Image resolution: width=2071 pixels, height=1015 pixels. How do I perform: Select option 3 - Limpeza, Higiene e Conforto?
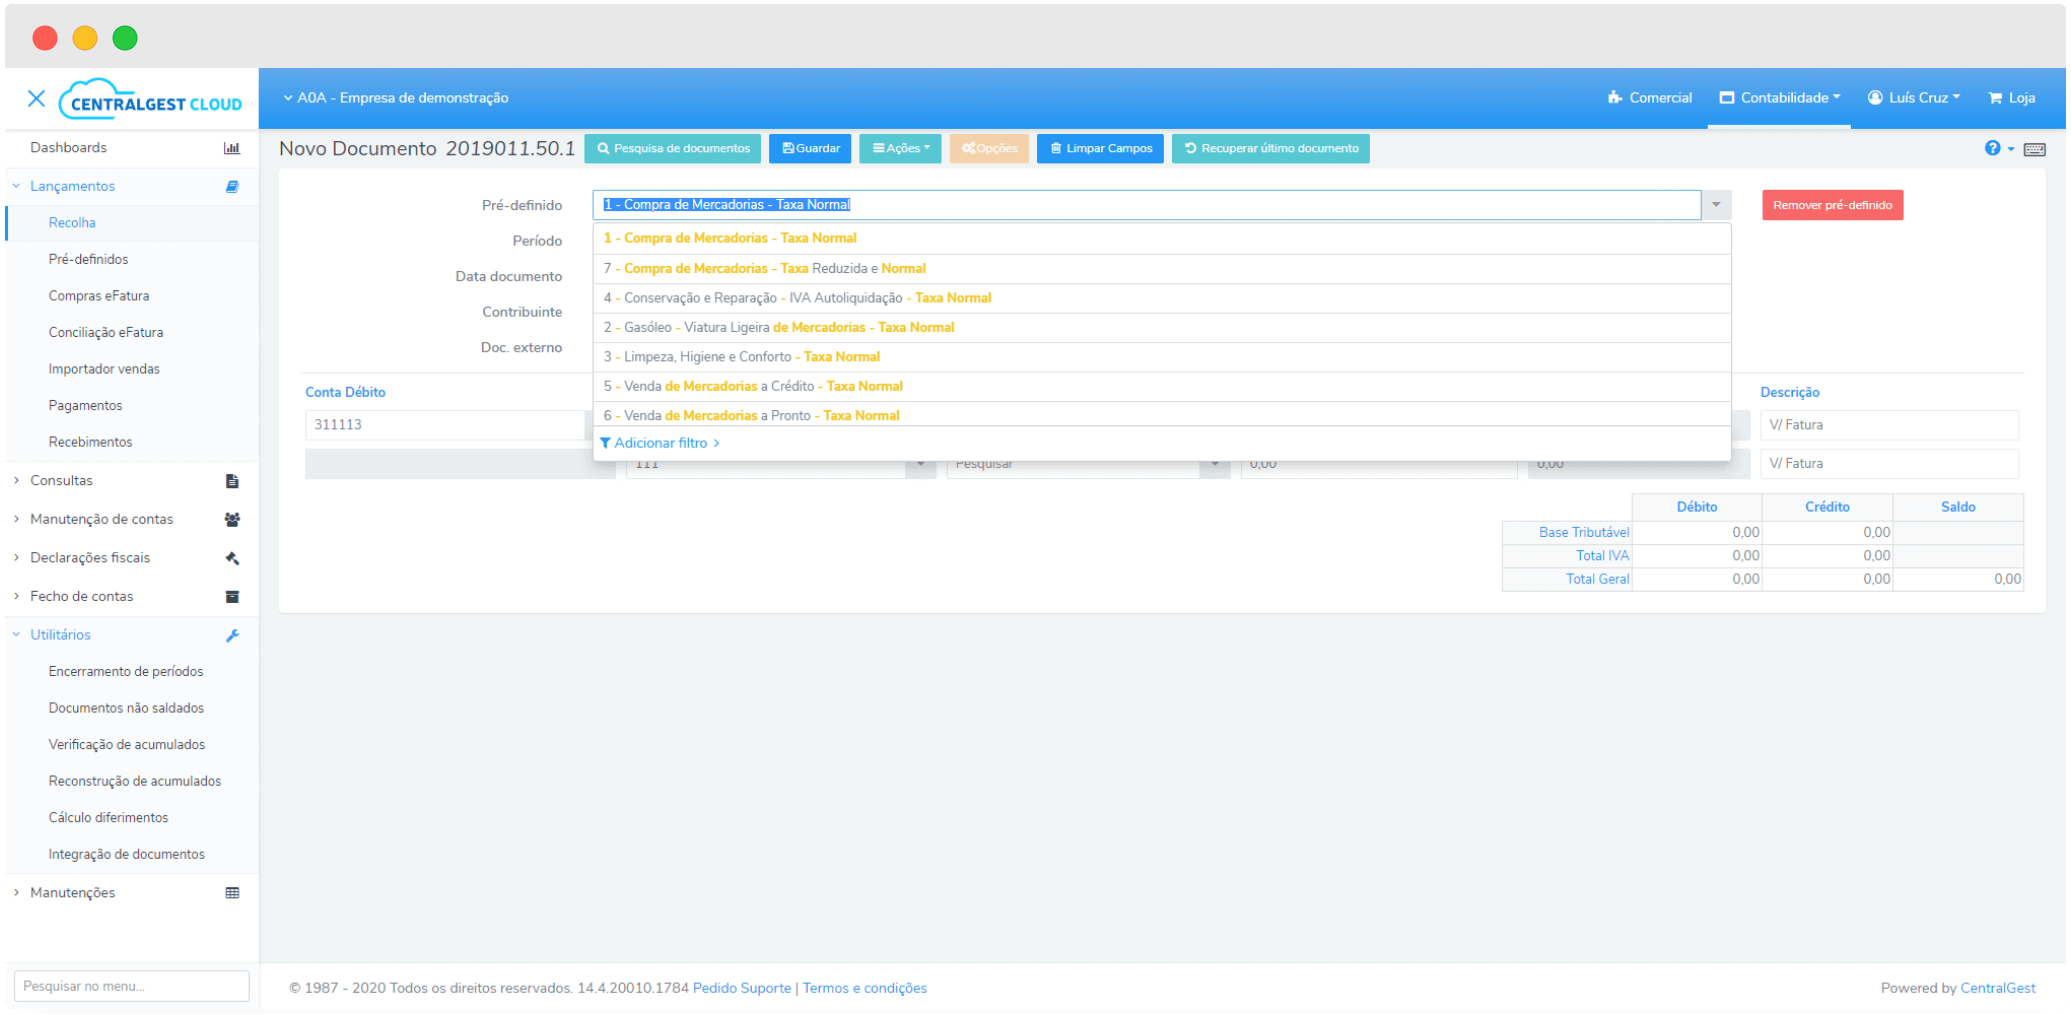coord(1161,357)
